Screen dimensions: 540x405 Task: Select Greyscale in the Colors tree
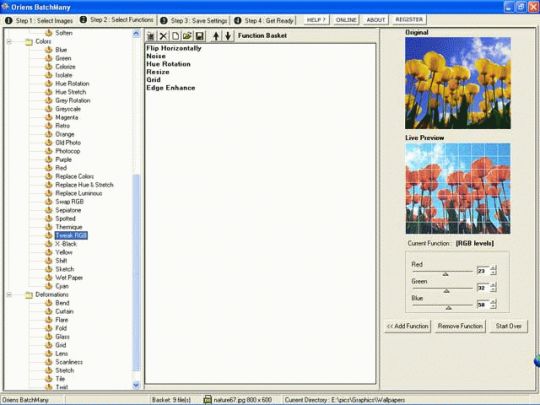68,109
